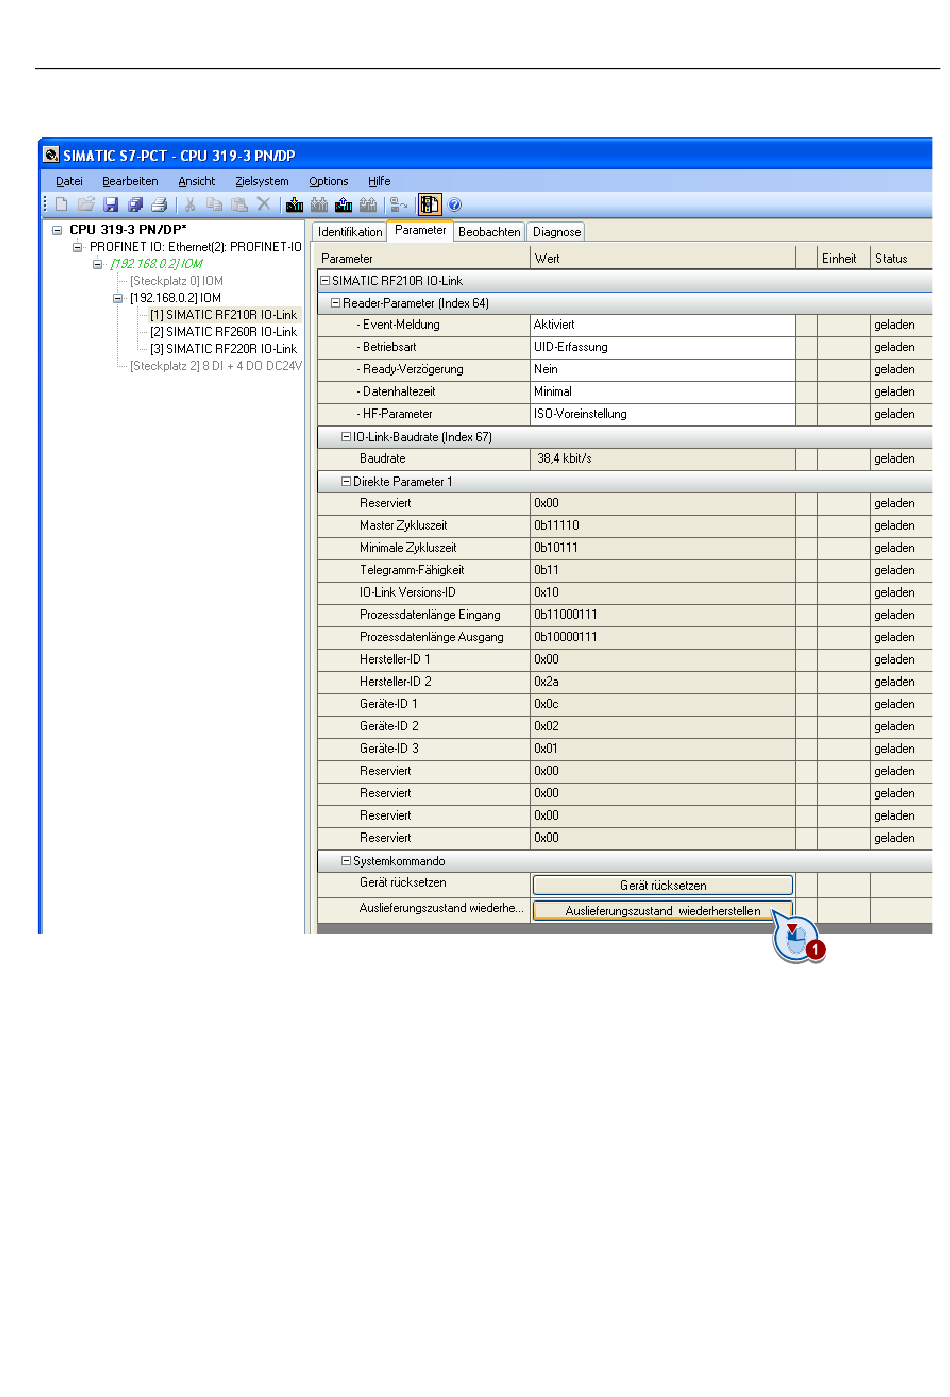Click the Save floppy disk icon
Viewport: 950px width, 1397px height.
coord(111,205)
